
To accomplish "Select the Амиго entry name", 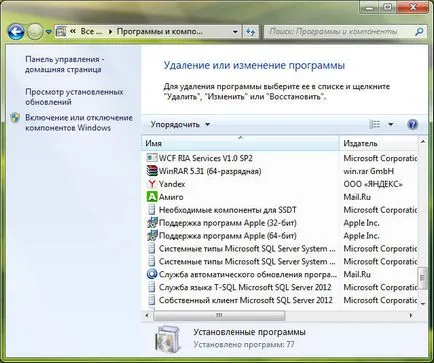I will click(x=171, y=197).
